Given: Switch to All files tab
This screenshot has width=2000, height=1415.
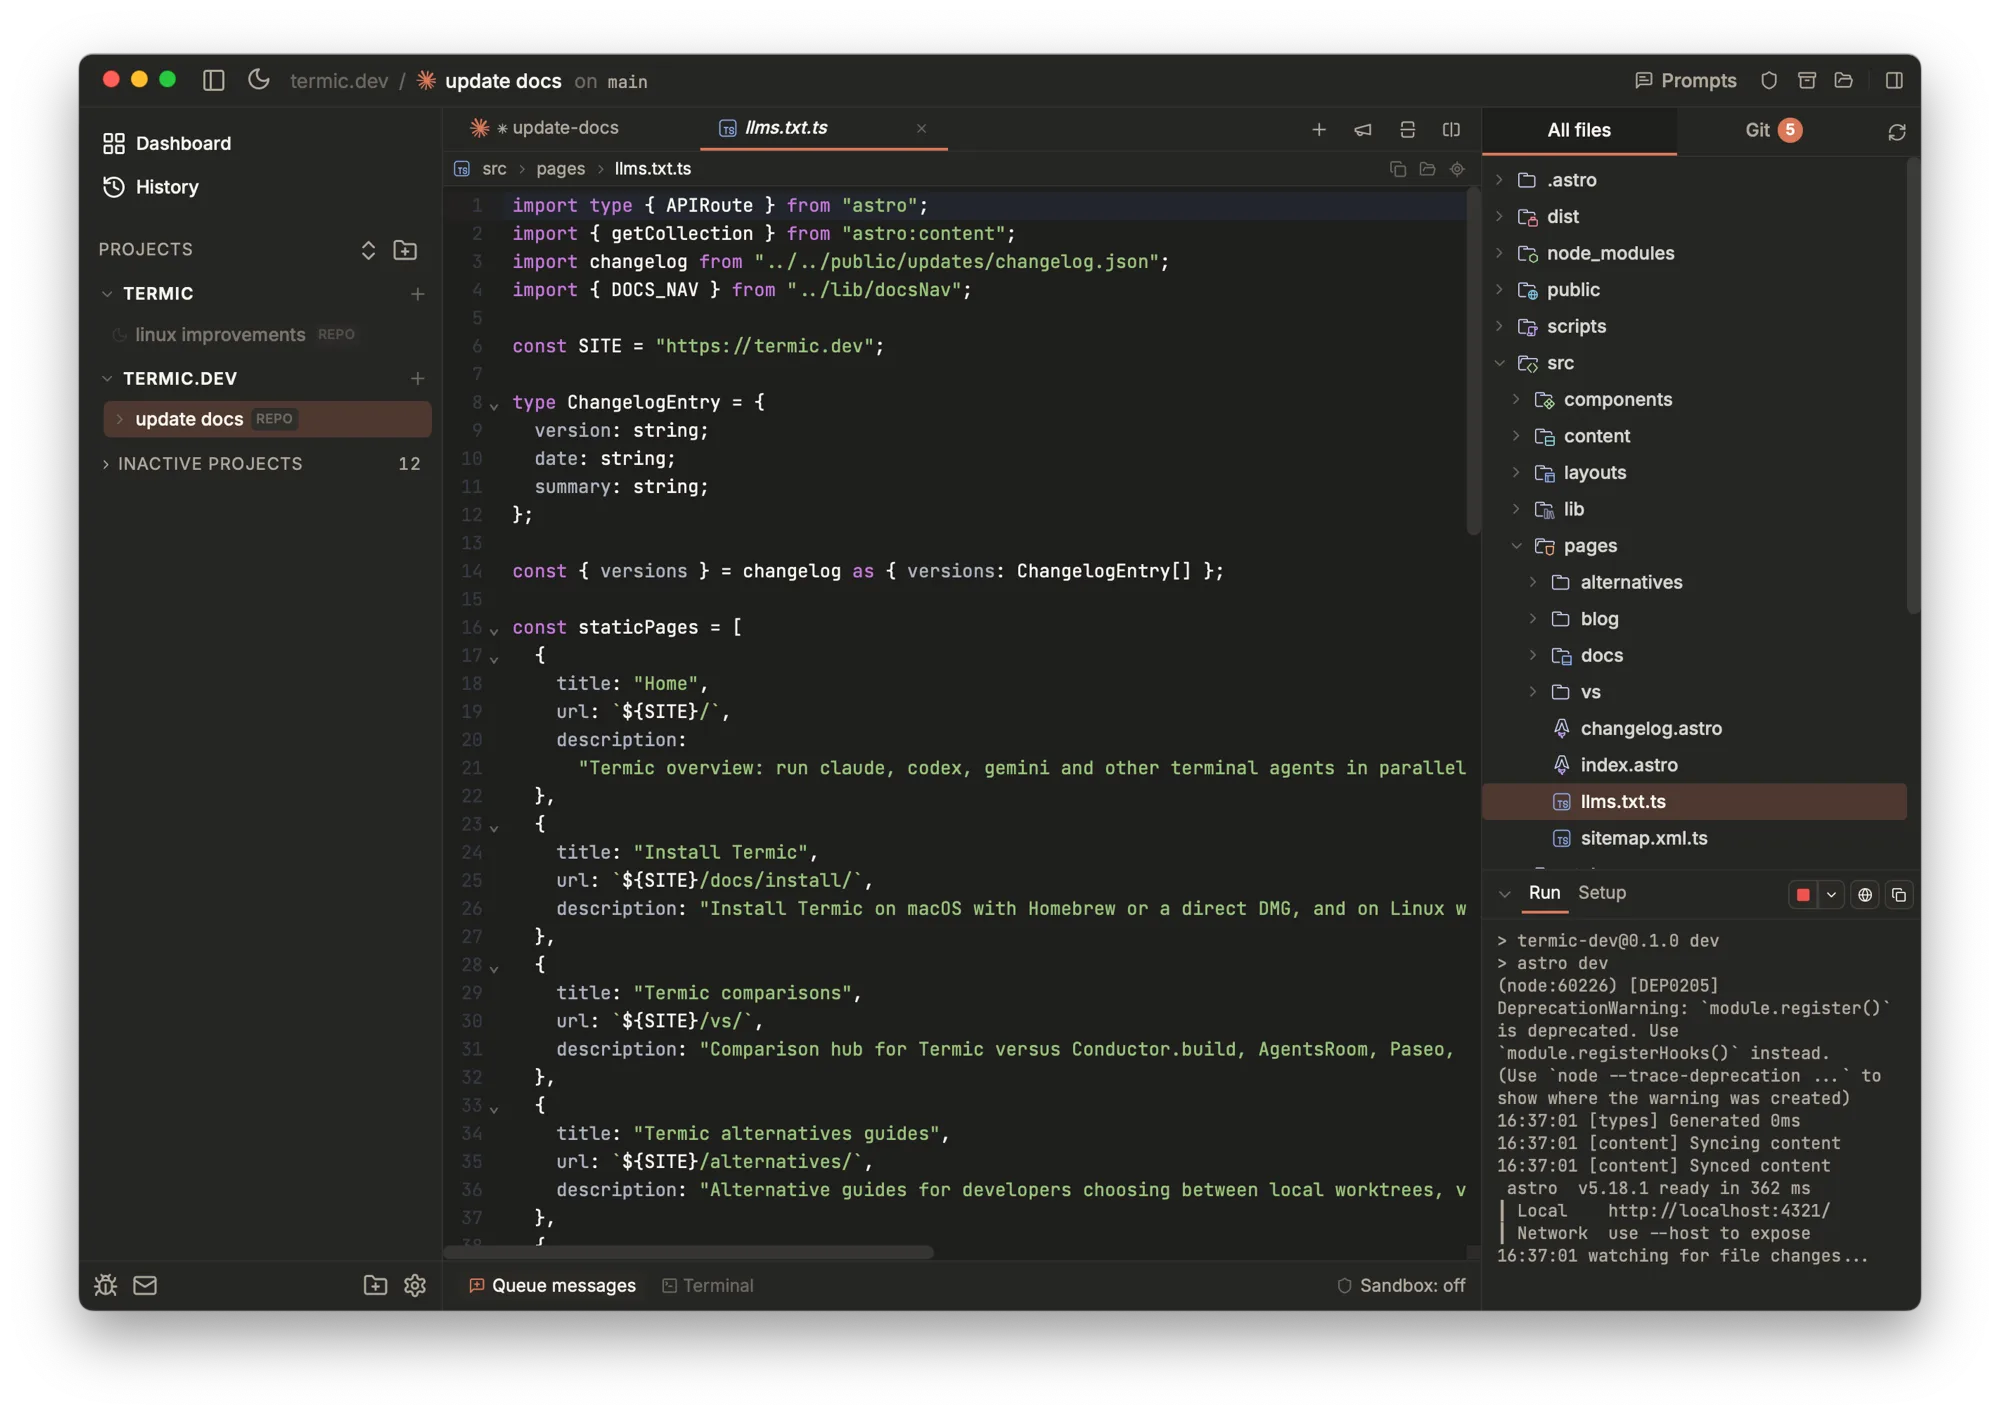Looking at the screenshot, I should click(1579, 130).
